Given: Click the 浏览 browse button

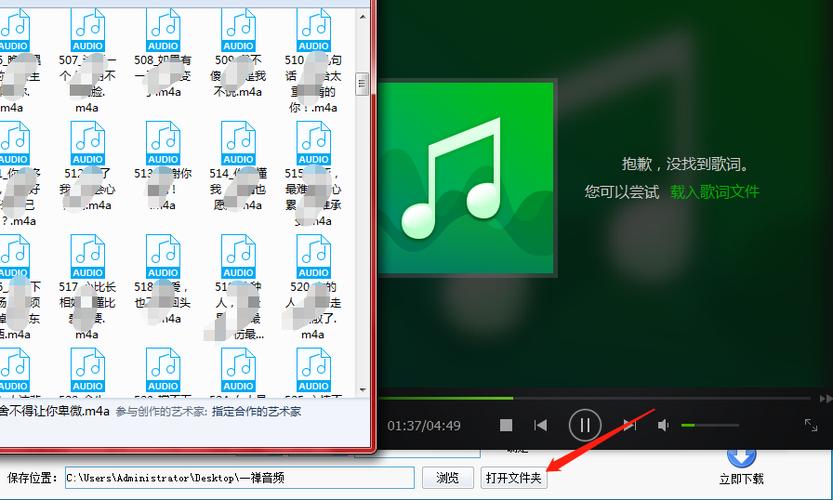Looking at the screenshot, I should (x=447, y=478).
